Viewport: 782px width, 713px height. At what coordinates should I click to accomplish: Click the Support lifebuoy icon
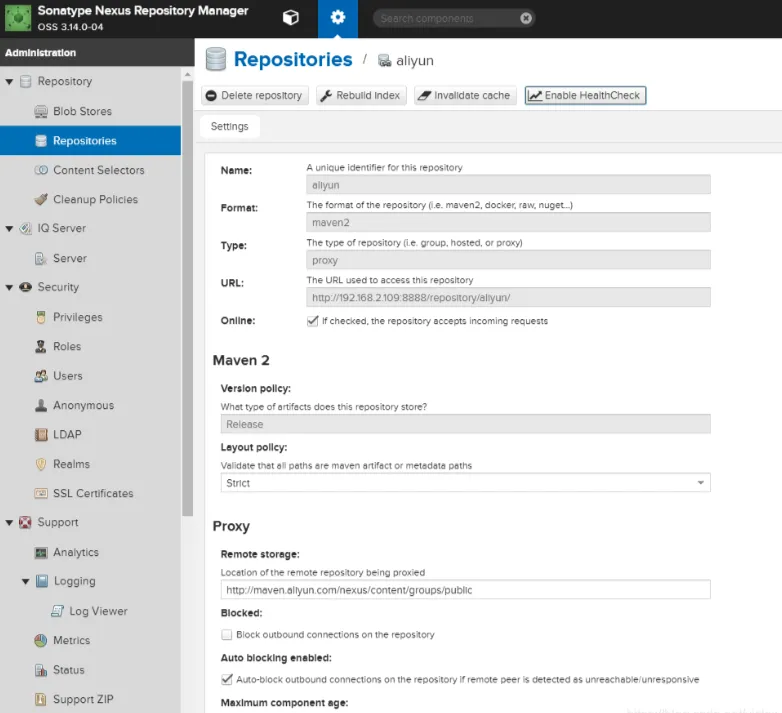tap(25, 523)
